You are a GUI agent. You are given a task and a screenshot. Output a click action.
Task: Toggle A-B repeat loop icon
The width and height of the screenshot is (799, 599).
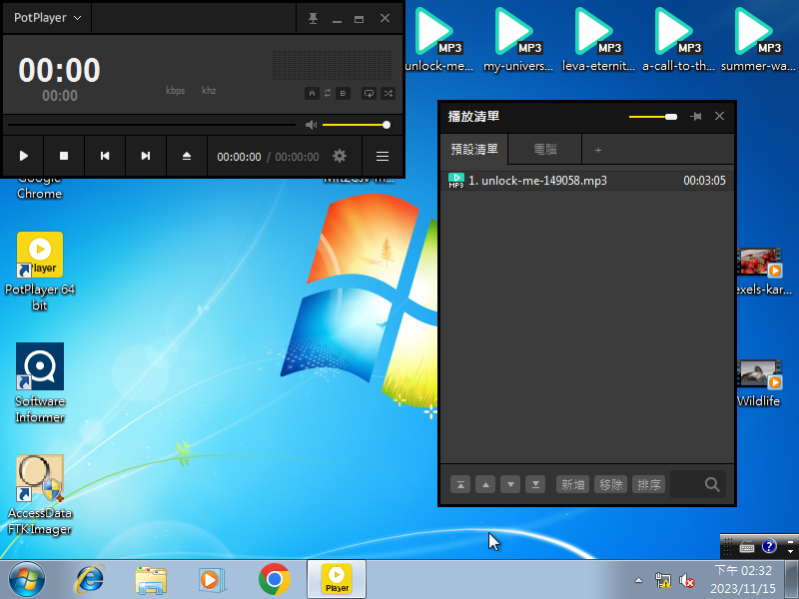click(x=328, y=94)
